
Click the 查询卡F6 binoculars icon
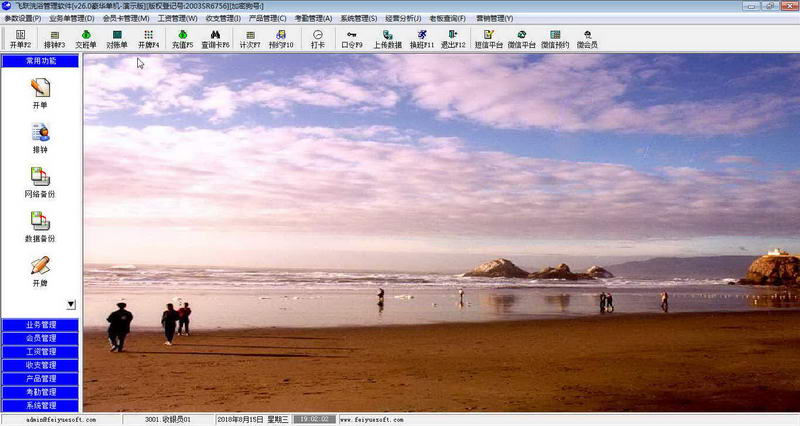(215, 39)
